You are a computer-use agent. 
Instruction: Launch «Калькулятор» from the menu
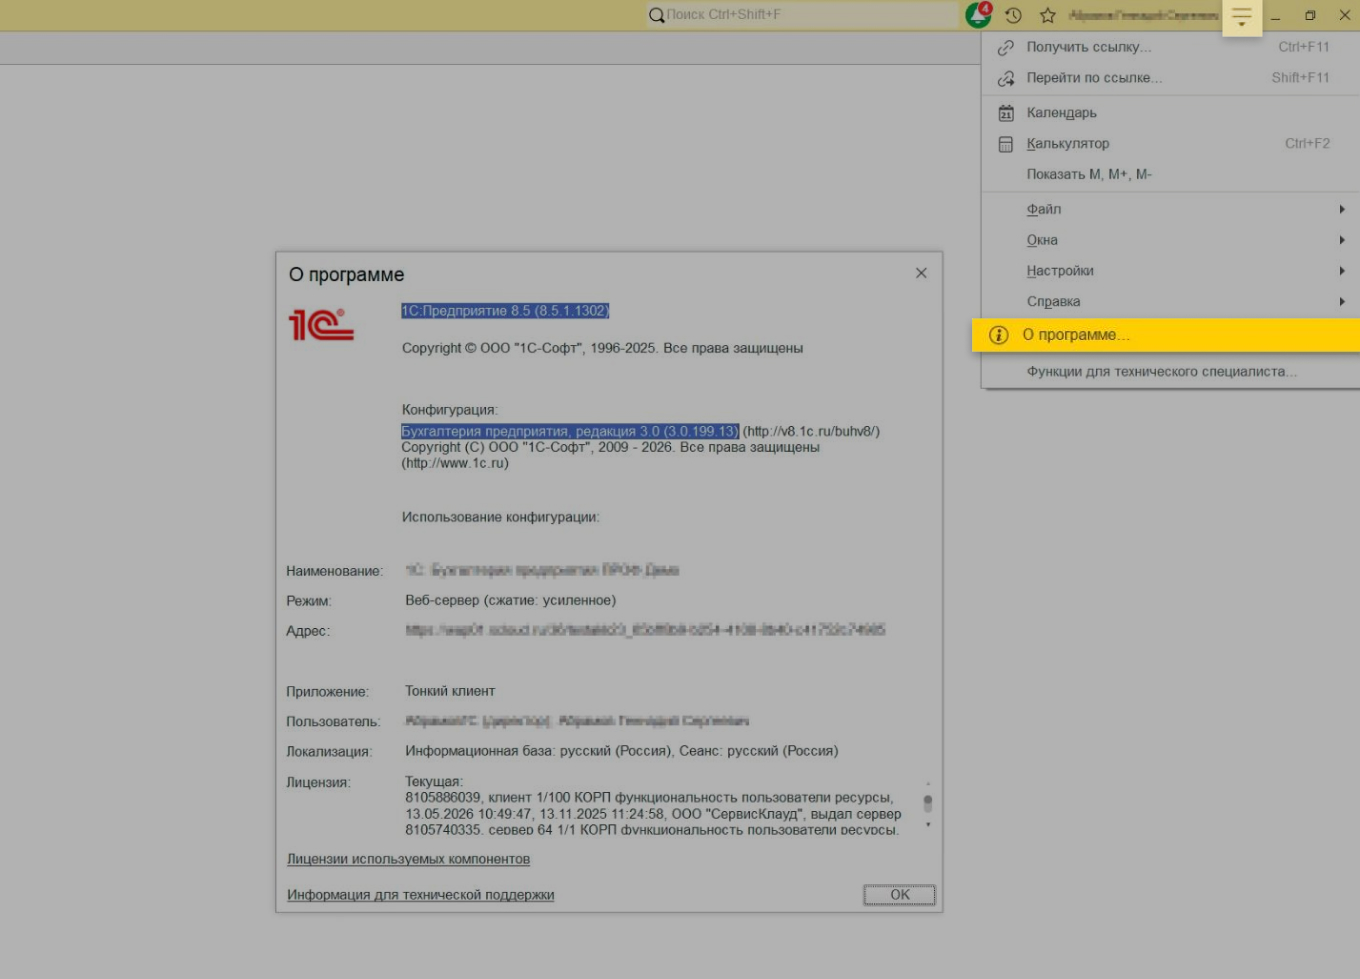1170,144
